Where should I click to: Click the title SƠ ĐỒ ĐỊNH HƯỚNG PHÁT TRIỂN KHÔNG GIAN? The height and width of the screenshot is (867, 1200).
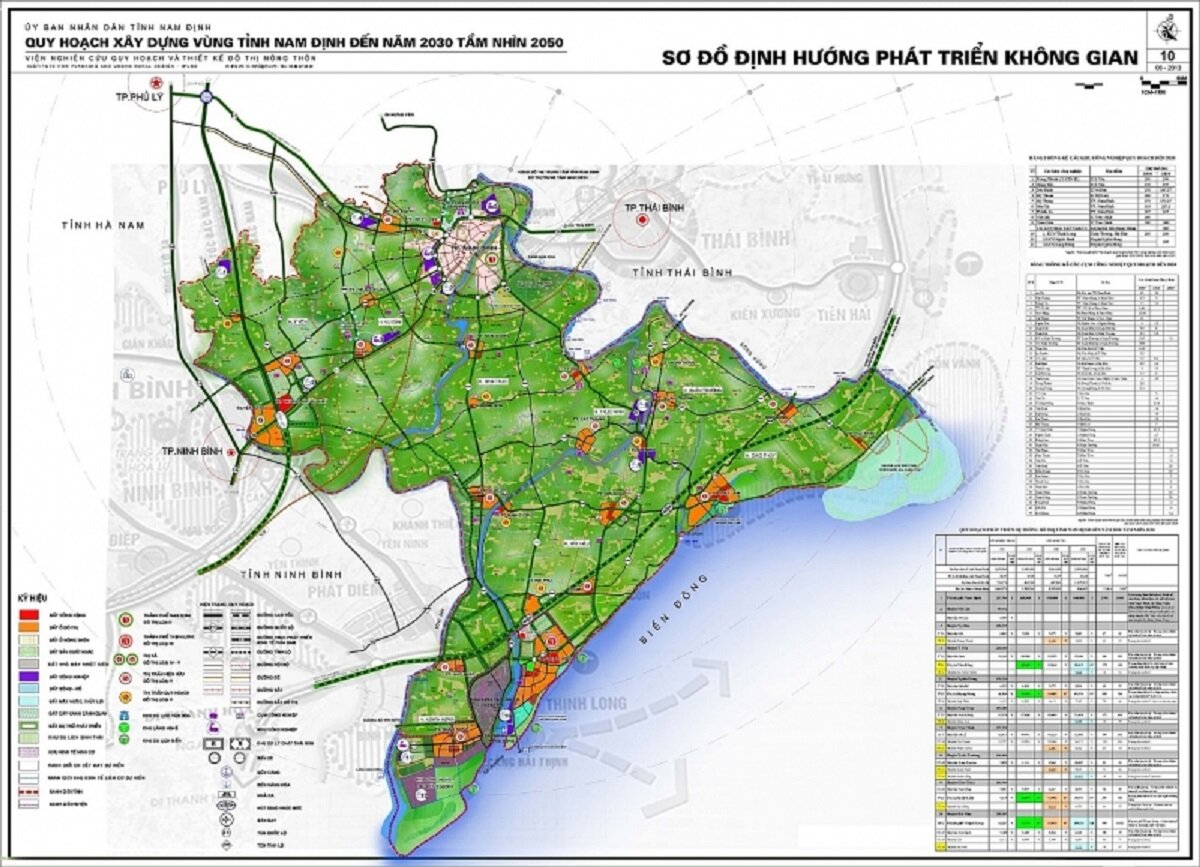click(x=900, y=58)
